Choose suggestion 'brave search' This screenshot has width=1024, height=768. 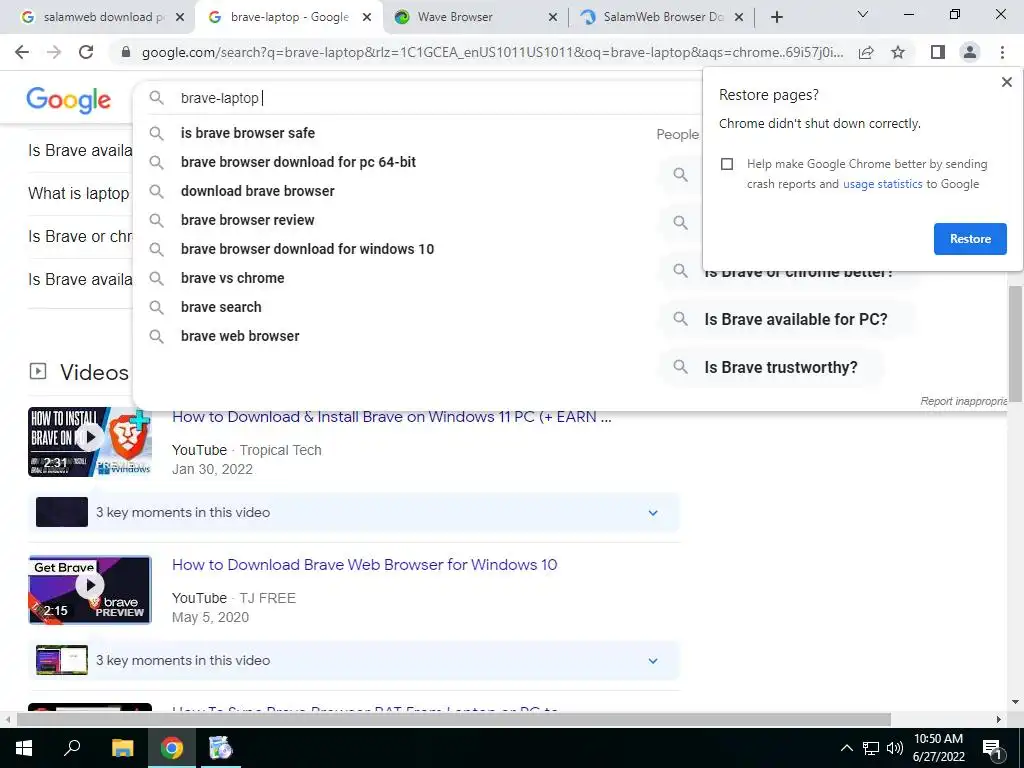click(x=221, y=307)
